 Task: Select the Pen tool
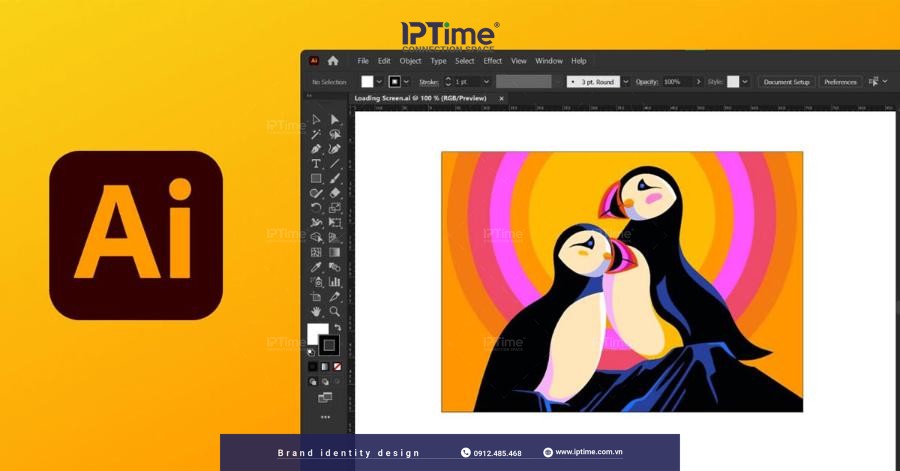pos(316,149)
